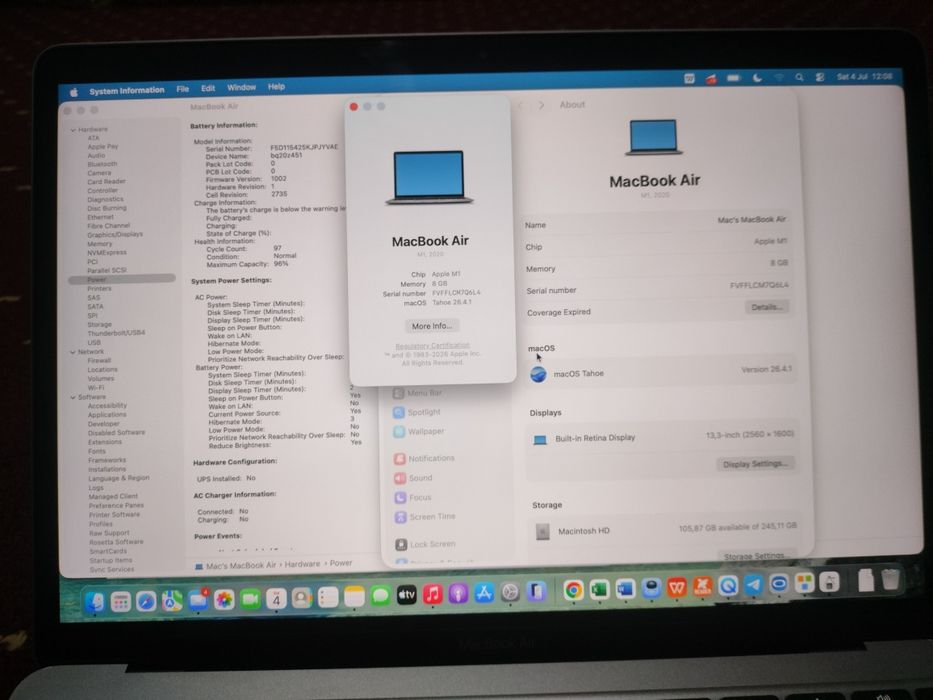The width and height of the screenshot is (933, 700).
Task: Launch FaceTime from the Dock
Action: click(x=251, y=599)
